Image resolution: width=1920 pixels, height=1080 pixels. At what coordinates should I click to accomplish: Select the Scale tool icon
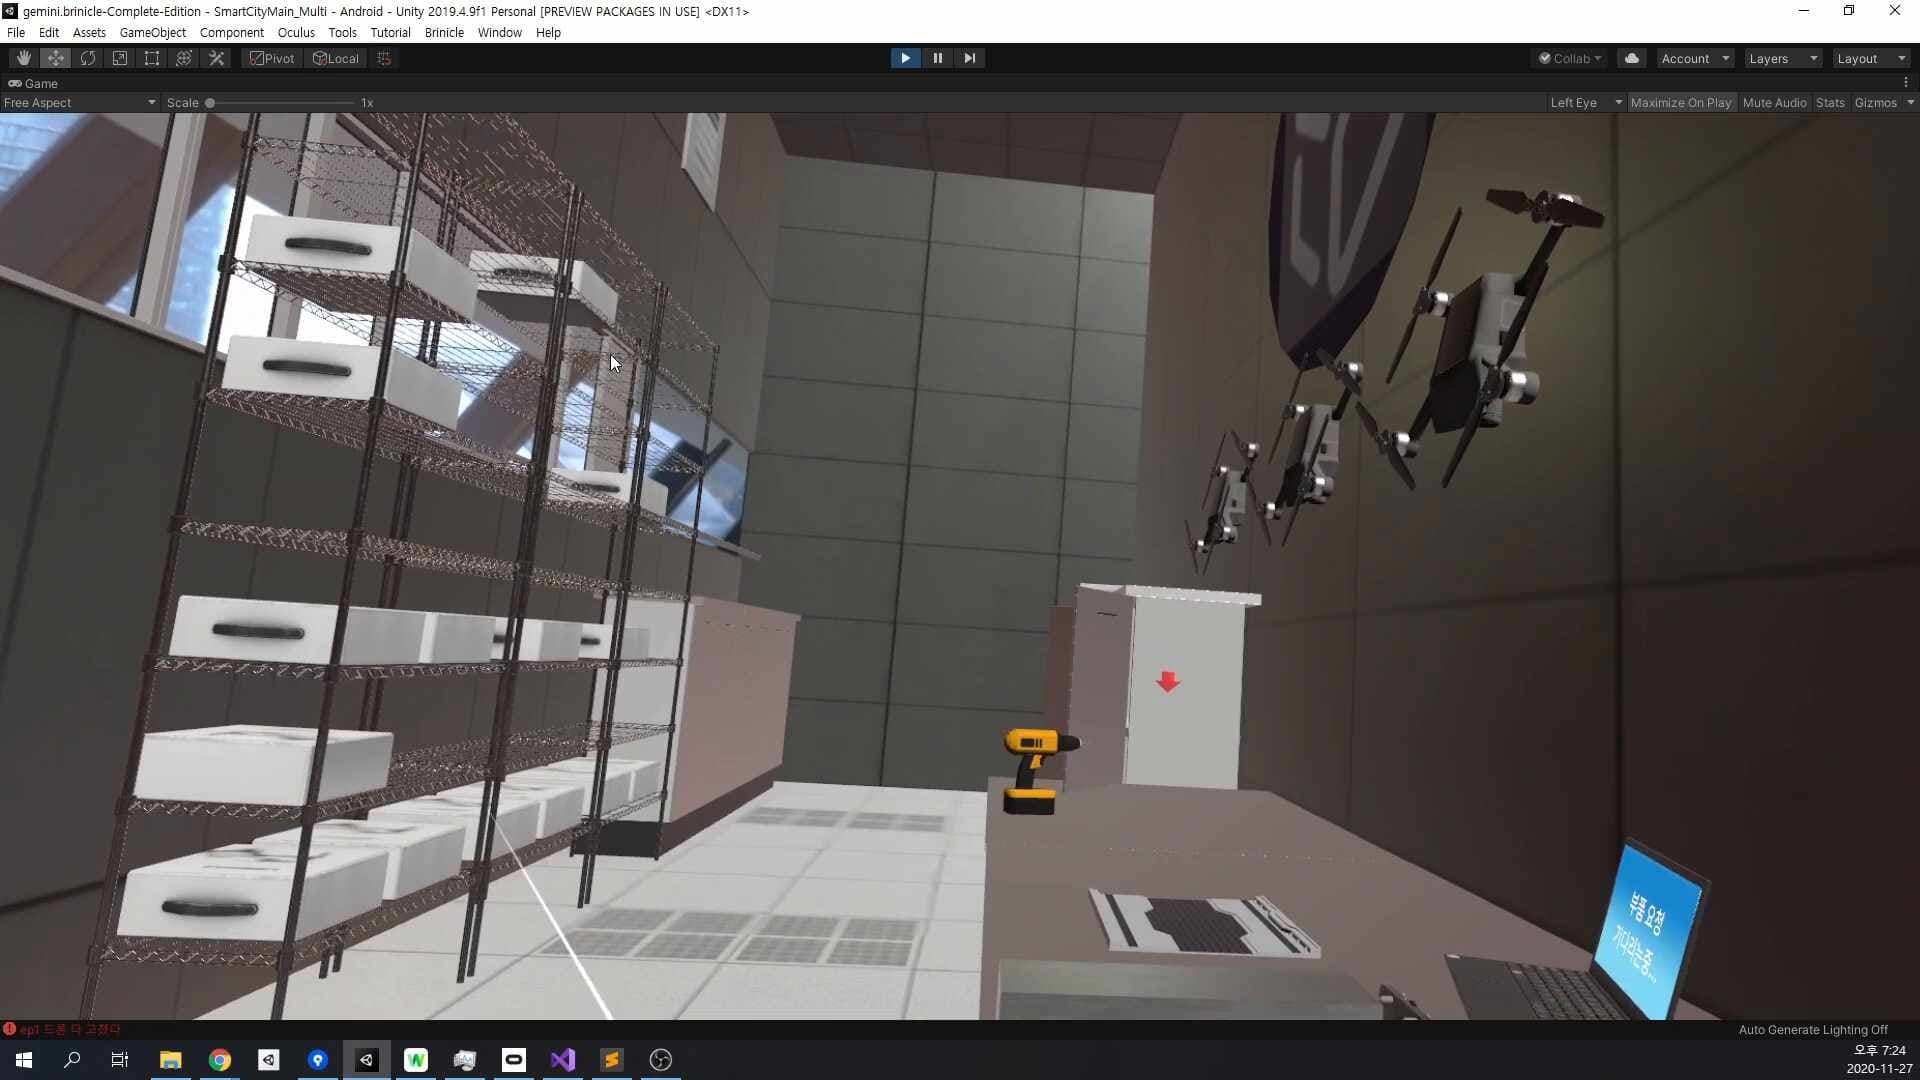(x=120, y=58)
